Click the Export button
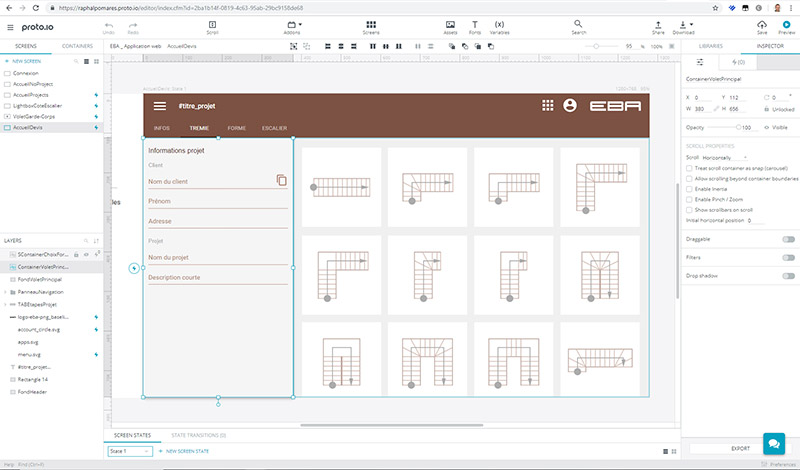 741,448
